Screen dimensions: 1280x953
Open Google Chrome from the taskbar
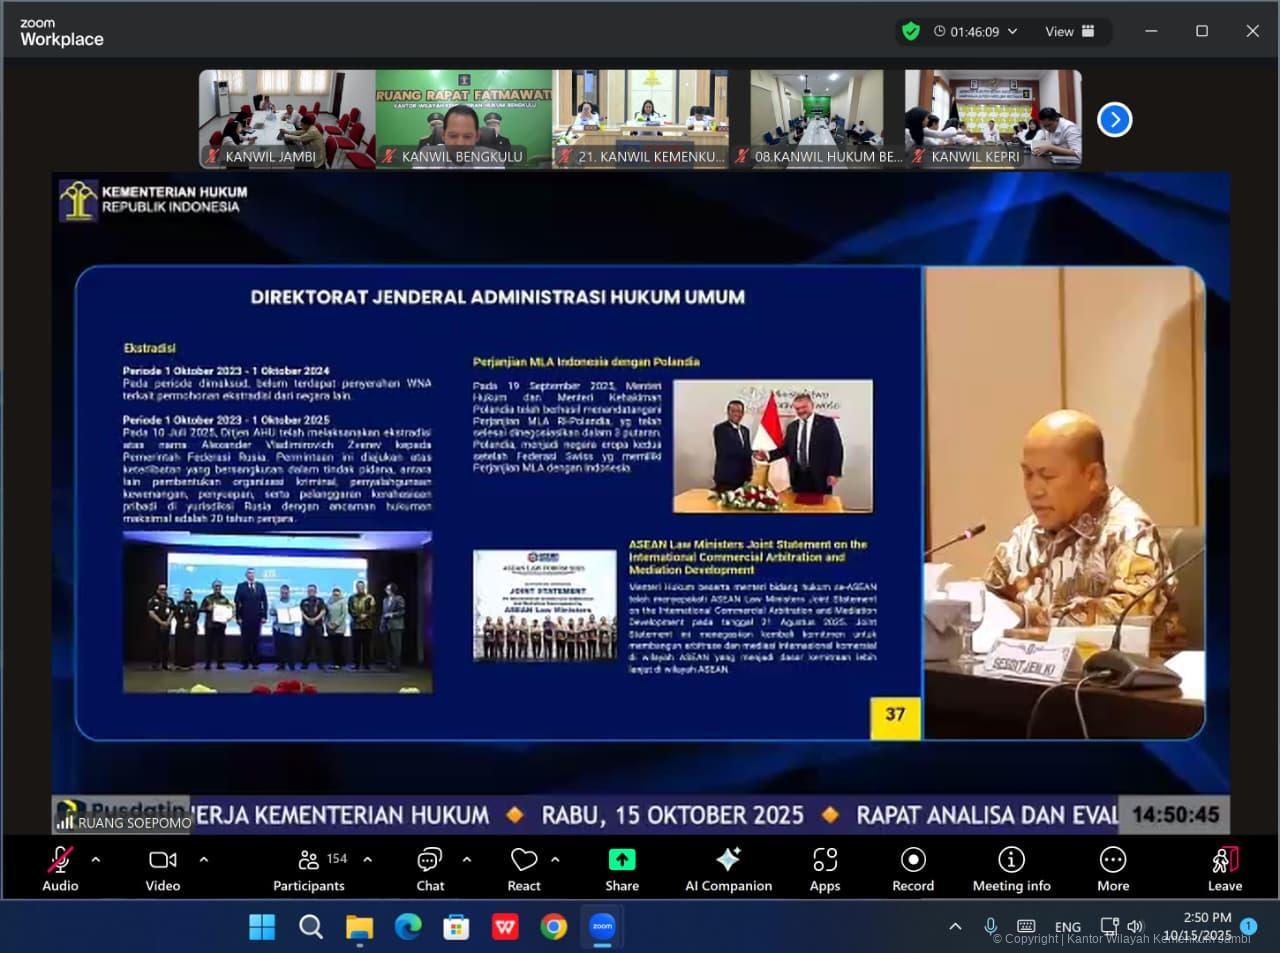[553, 927]
